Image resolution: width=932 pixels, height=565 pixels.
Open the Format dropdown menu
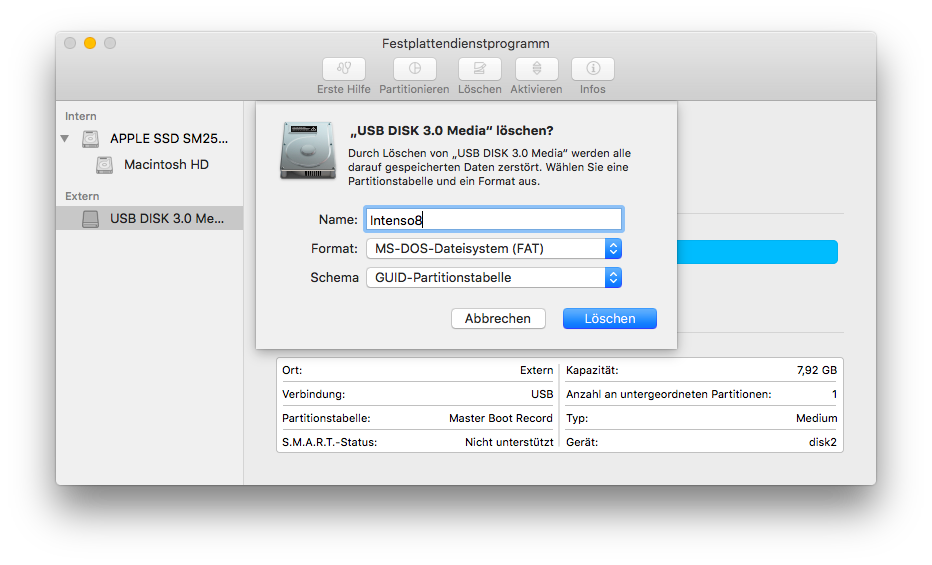tap(493, 248)
